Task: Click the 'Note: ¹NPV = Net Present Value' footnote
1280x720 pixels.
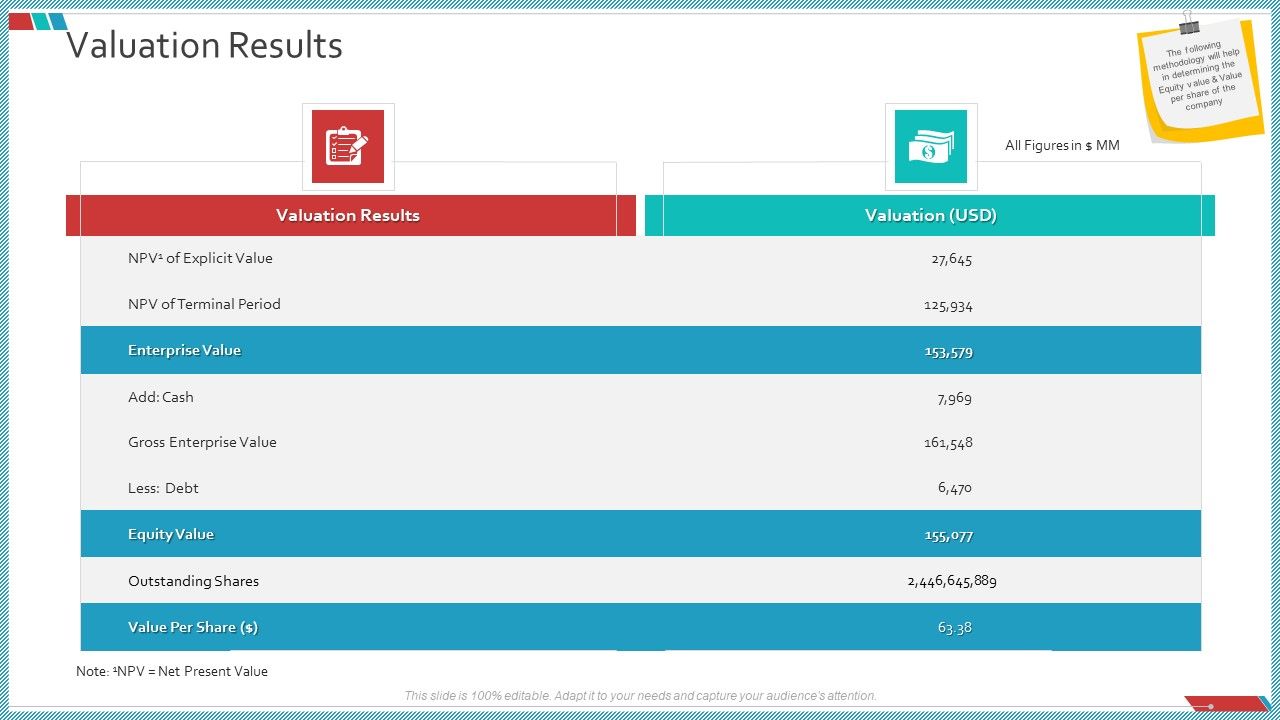Action: click(172, 672)
